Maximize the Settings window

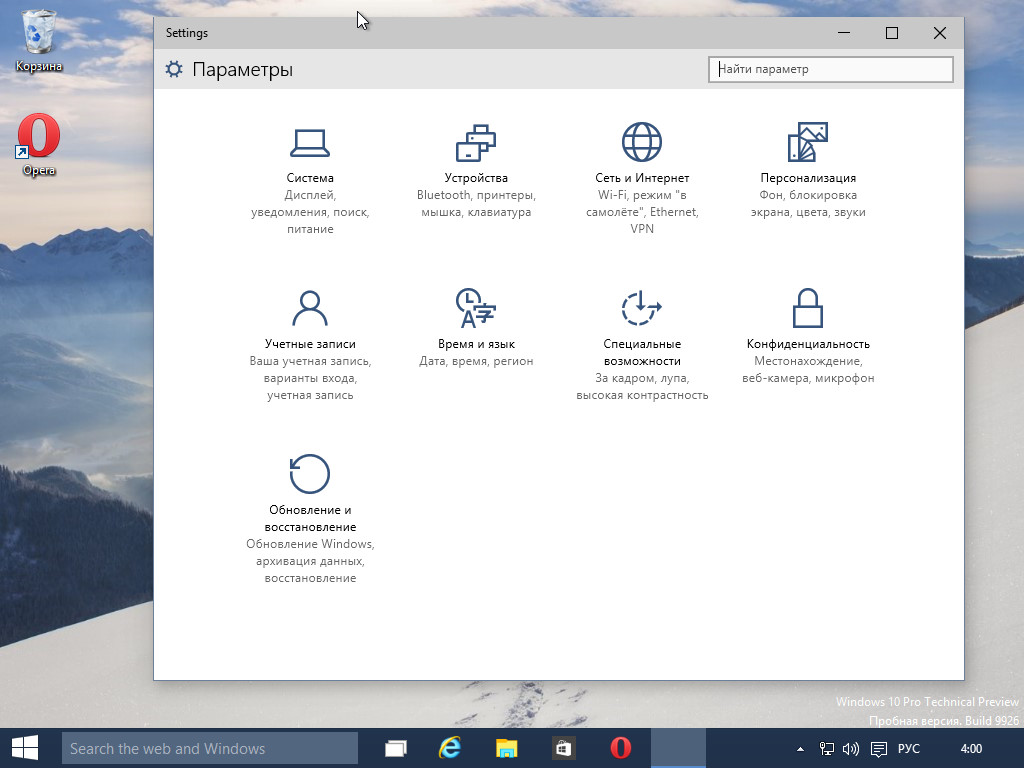tap(891, 33)
